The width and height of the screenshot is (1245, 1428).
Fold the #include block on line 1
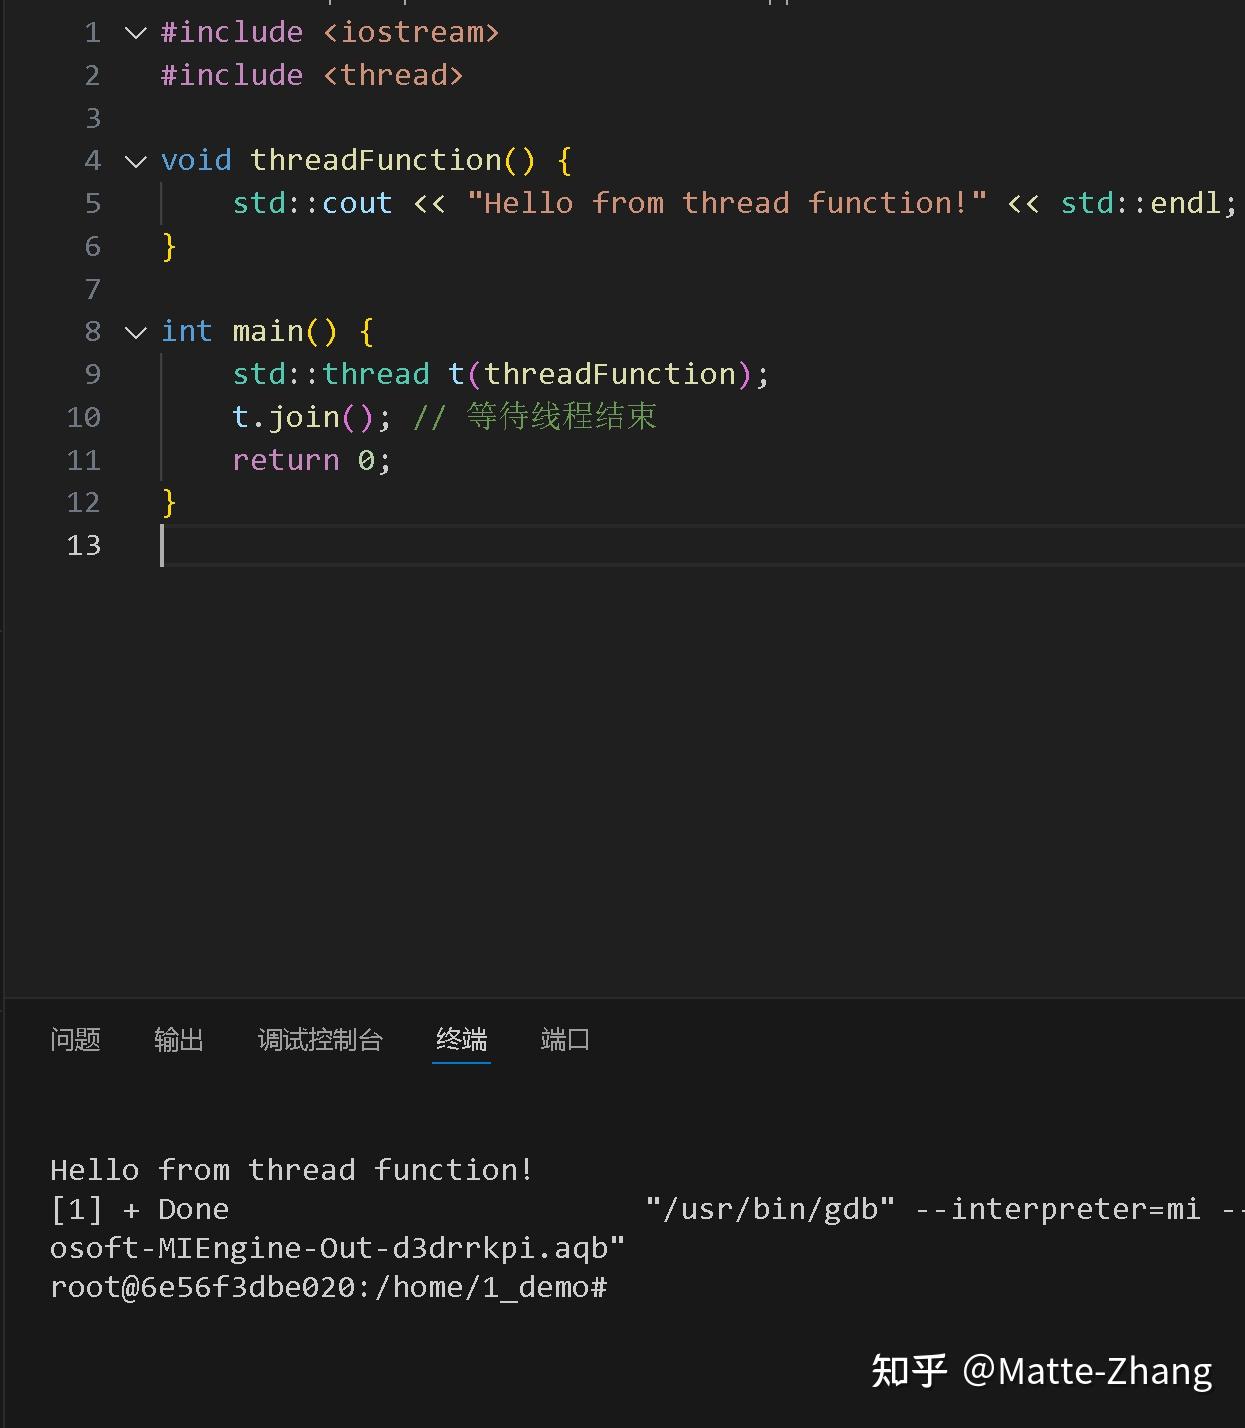(135, 31)
